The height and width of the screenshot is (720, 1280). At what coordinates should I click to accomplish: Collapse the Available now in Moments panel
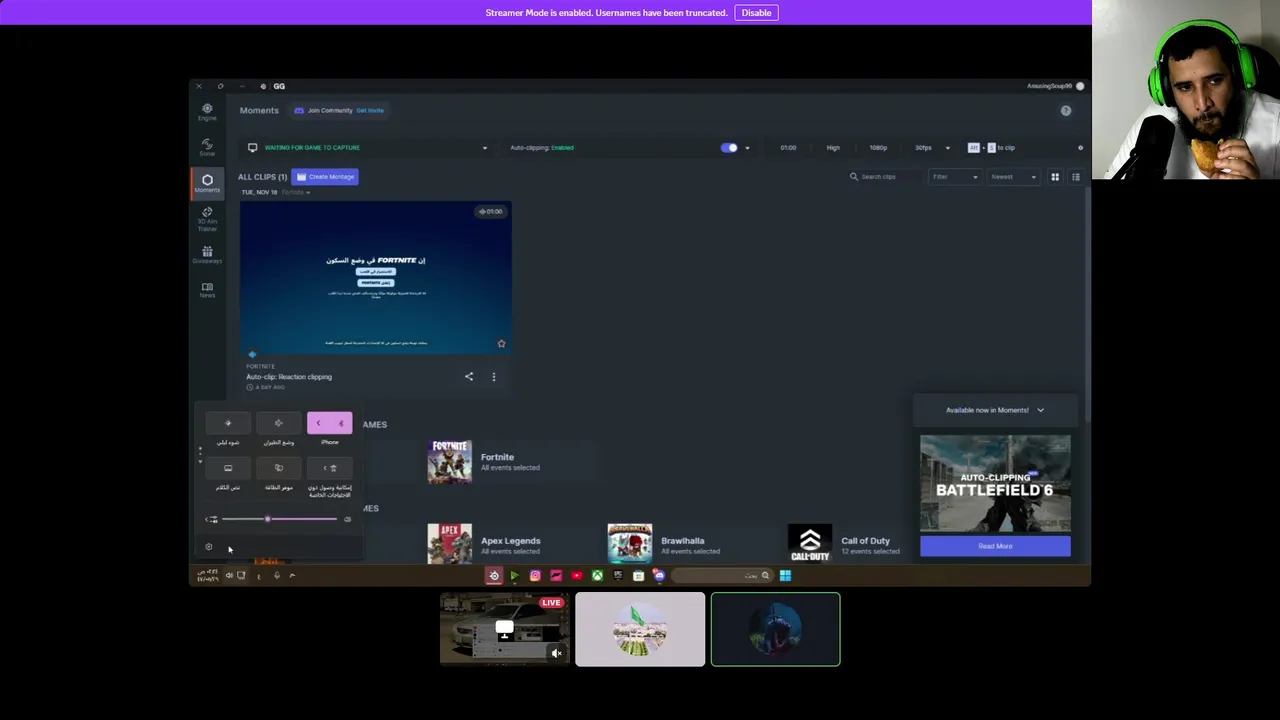[x=1040, y=410]
